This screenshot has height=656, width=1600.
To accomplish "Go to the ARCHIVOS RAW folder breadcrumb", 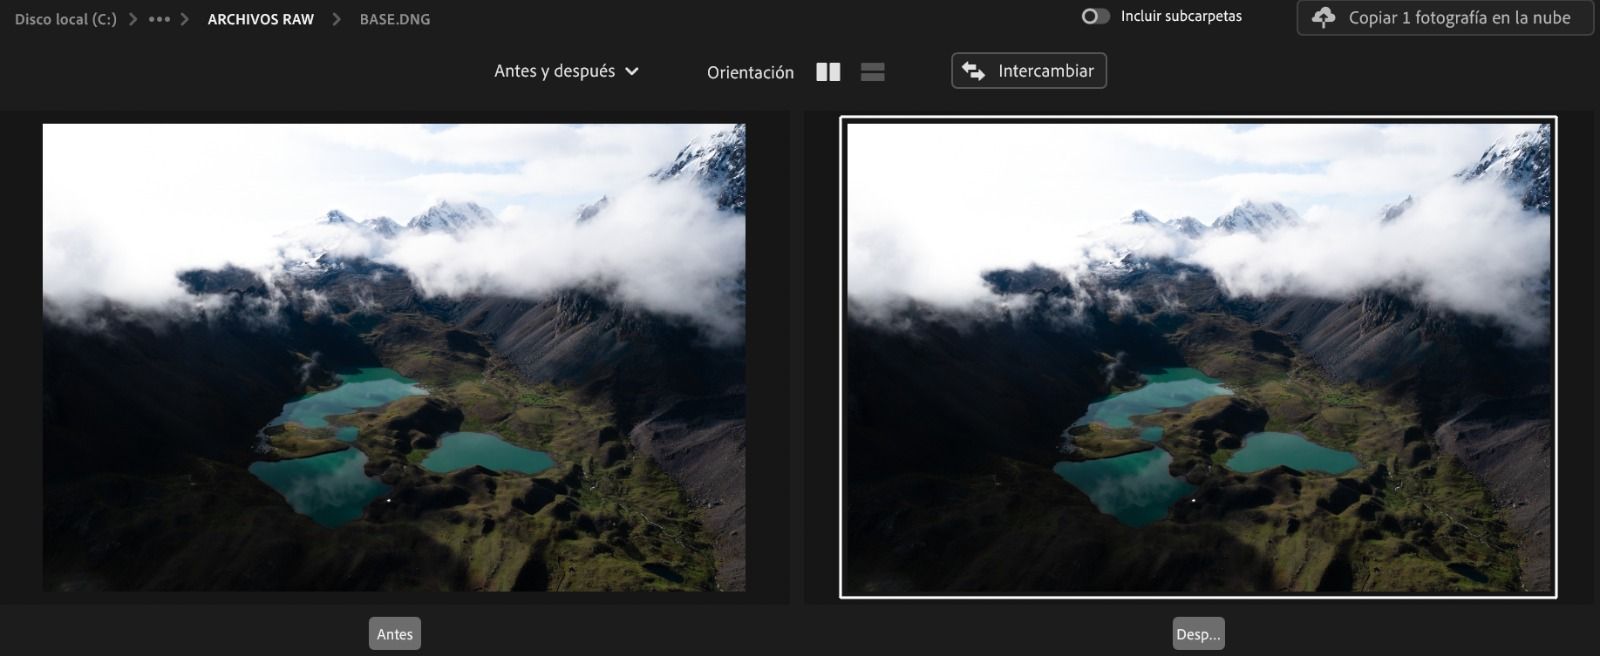I will click(260, 19).
